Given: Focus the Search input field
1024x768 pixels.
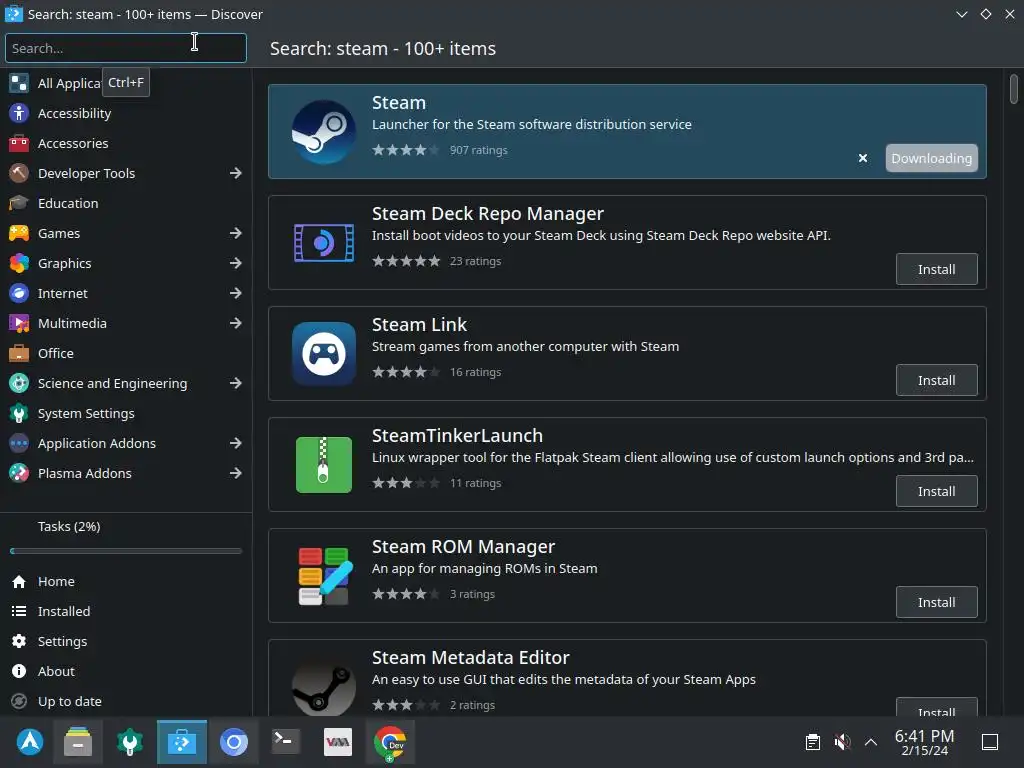Looking at the screenshot, I should [126, 48].
